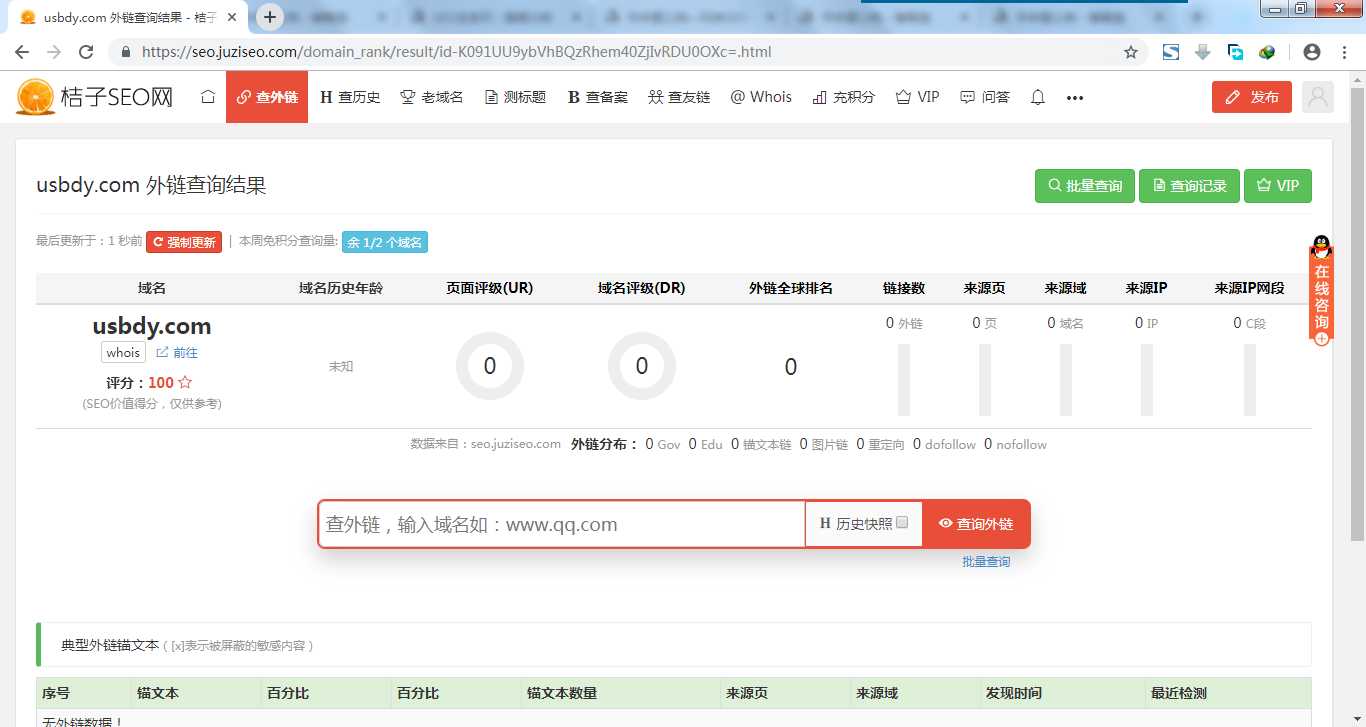Click the green VIP button

[1278, 186]
